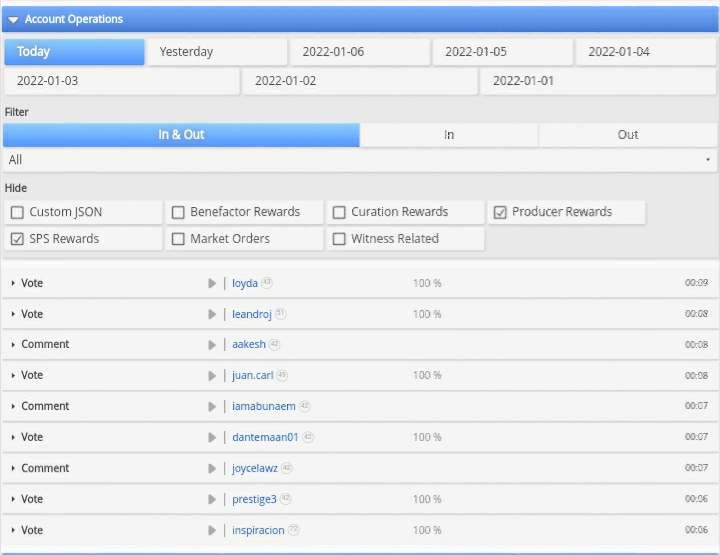Open the prestige3 account link
Viewport: 720px width, 555px height.
(x=254, y=499)
